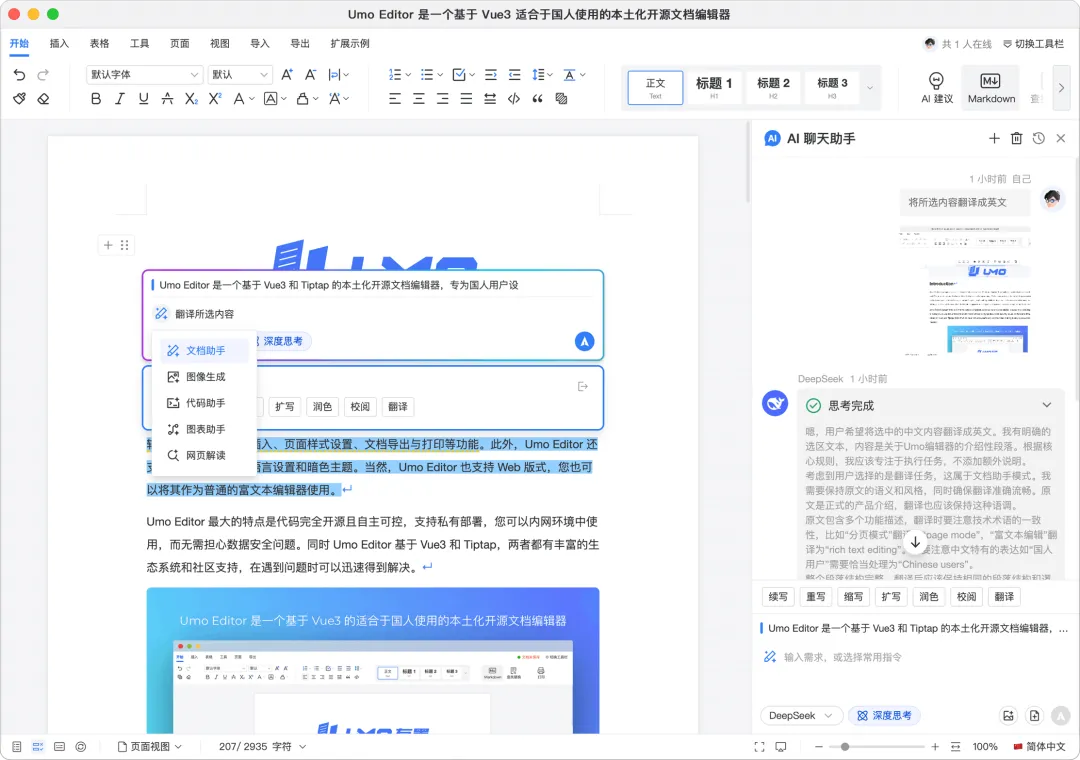Toggle 切换工具栏 toolbar mode
The width and height of the screenshot is (1080, 760).
(x=1033, y=43)
